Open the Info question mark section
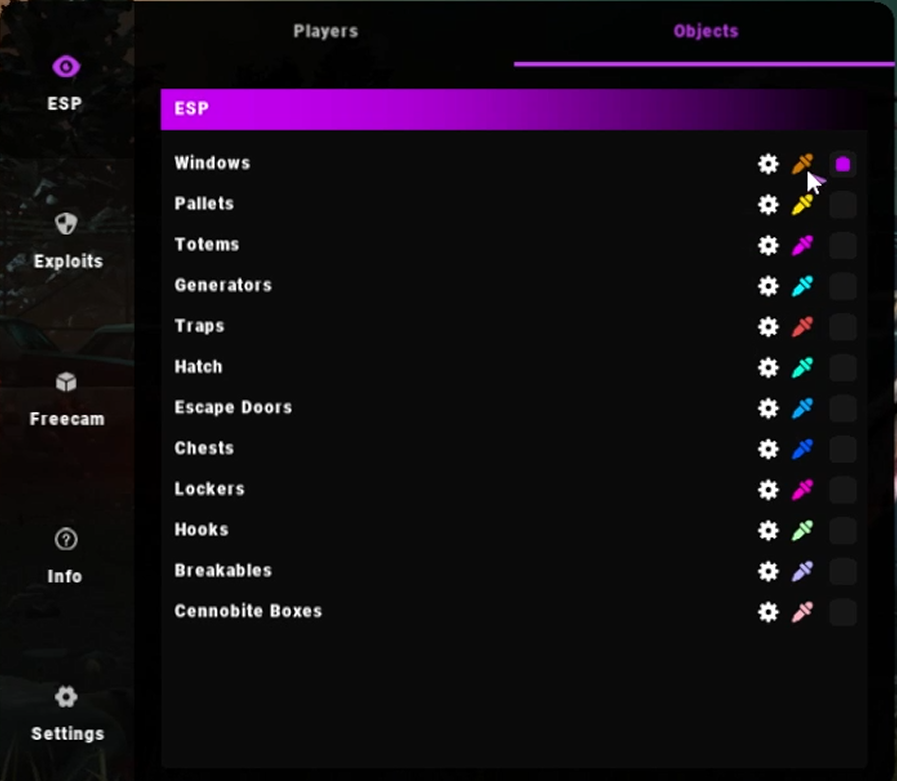Screen dimensions: 897x781 65,556
